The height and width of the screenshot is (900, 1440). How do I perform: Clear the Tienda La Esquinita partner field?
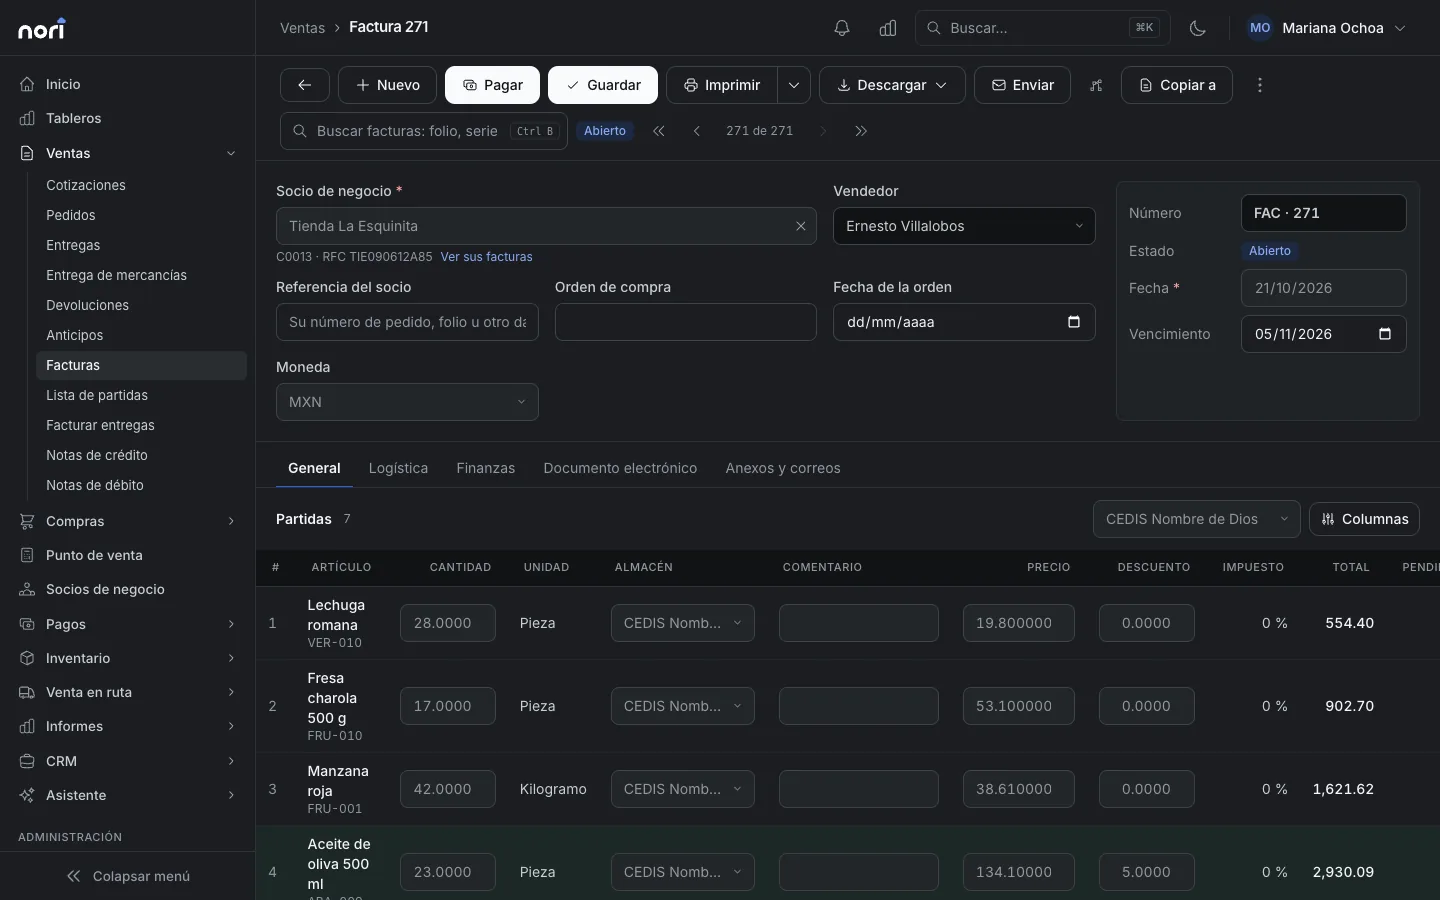(801, 226)
